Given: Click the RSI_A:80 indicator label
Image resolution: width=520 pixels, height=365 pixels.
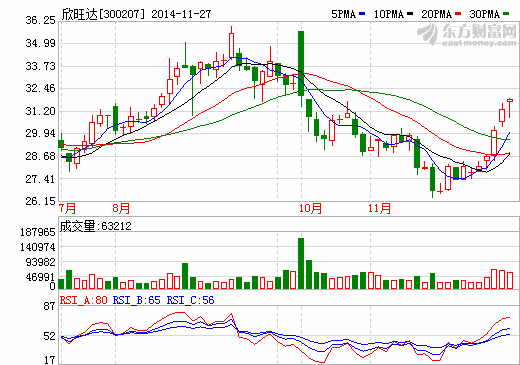Looking at the screenshot, I should (x=83, y=300).
